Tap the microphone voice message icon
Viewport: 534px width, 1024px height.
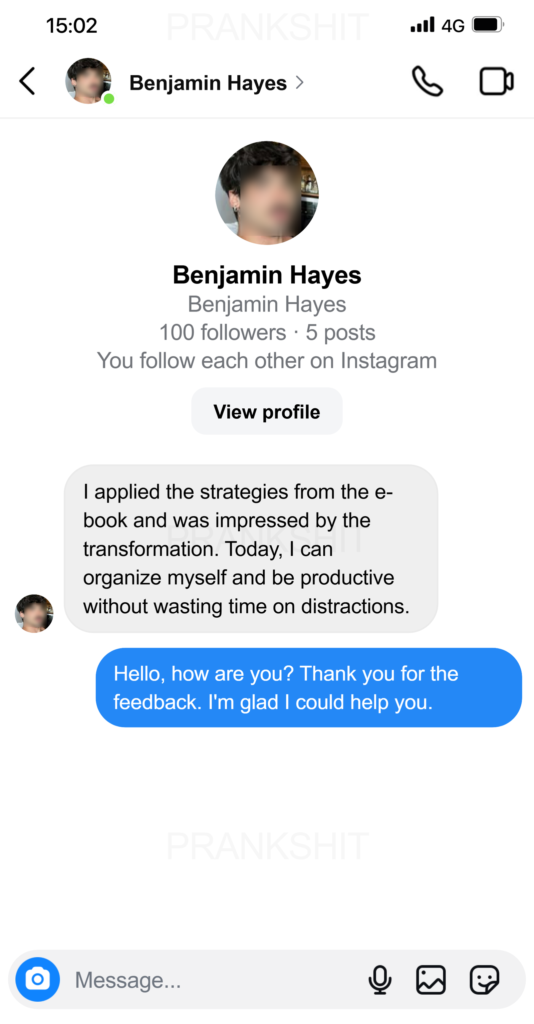pos(379,980)
